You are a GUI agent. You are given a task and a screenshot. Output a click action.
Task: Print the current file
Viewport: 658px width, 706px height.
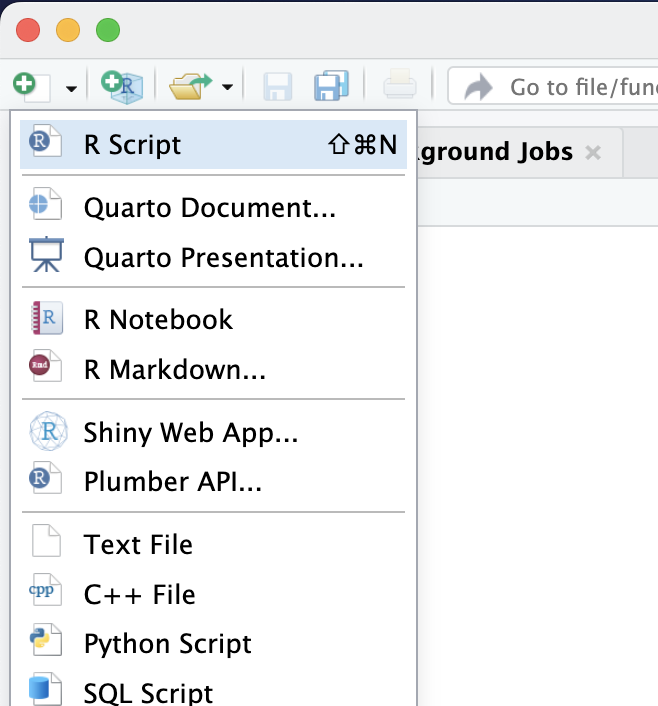(399, 84)
